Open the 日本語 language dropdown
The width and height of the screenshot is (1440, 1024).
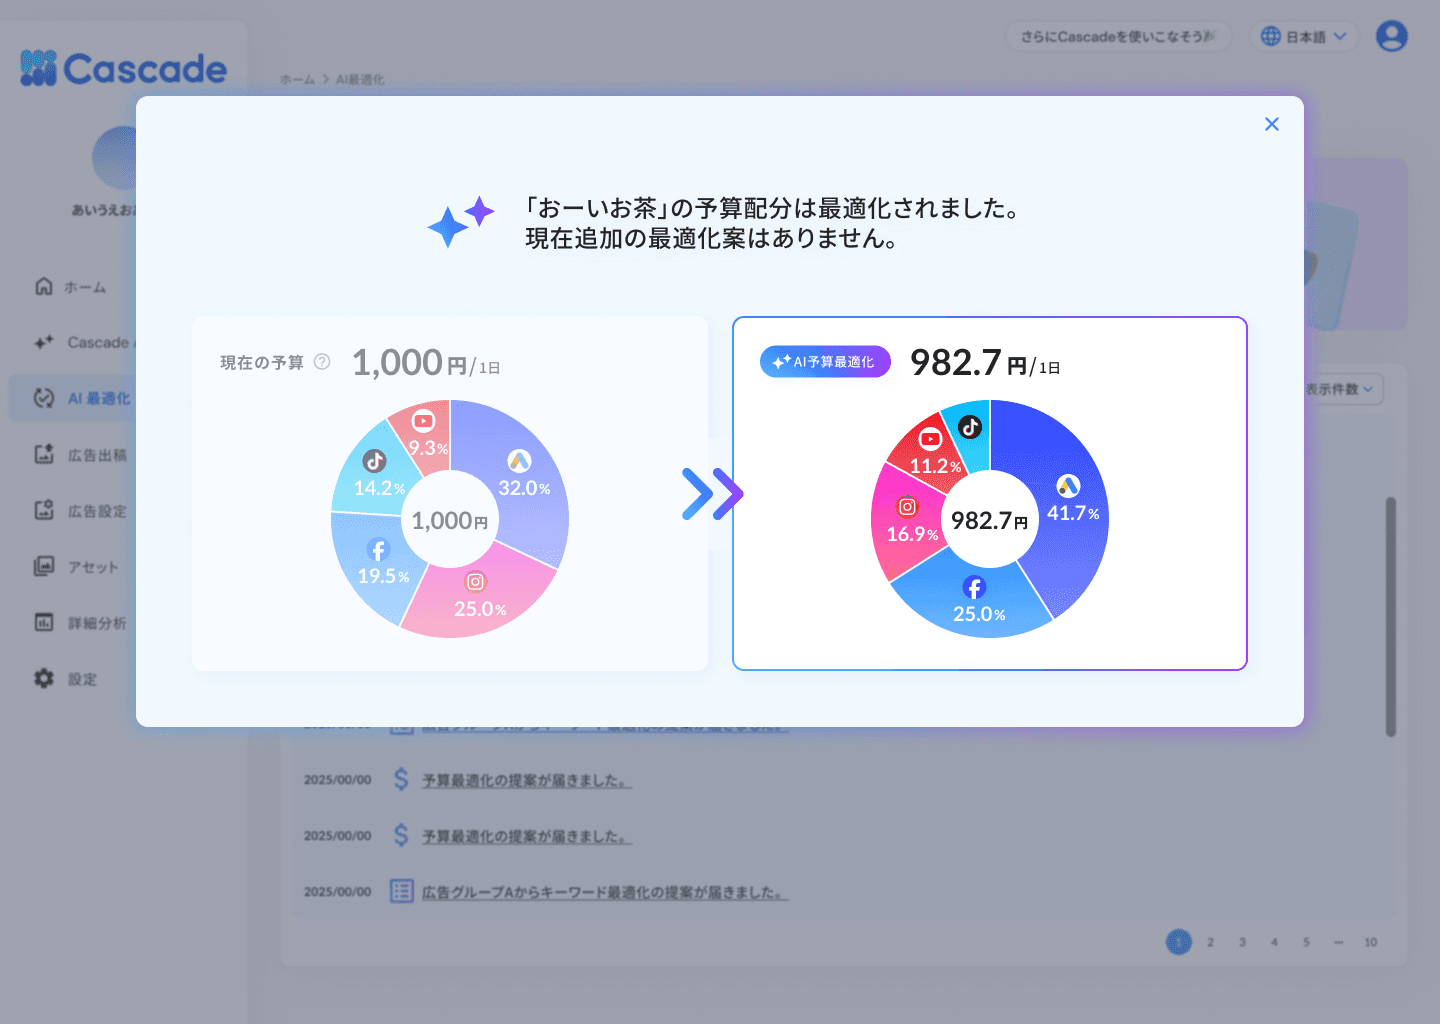pyautogui.click(x=1304, y=36)
